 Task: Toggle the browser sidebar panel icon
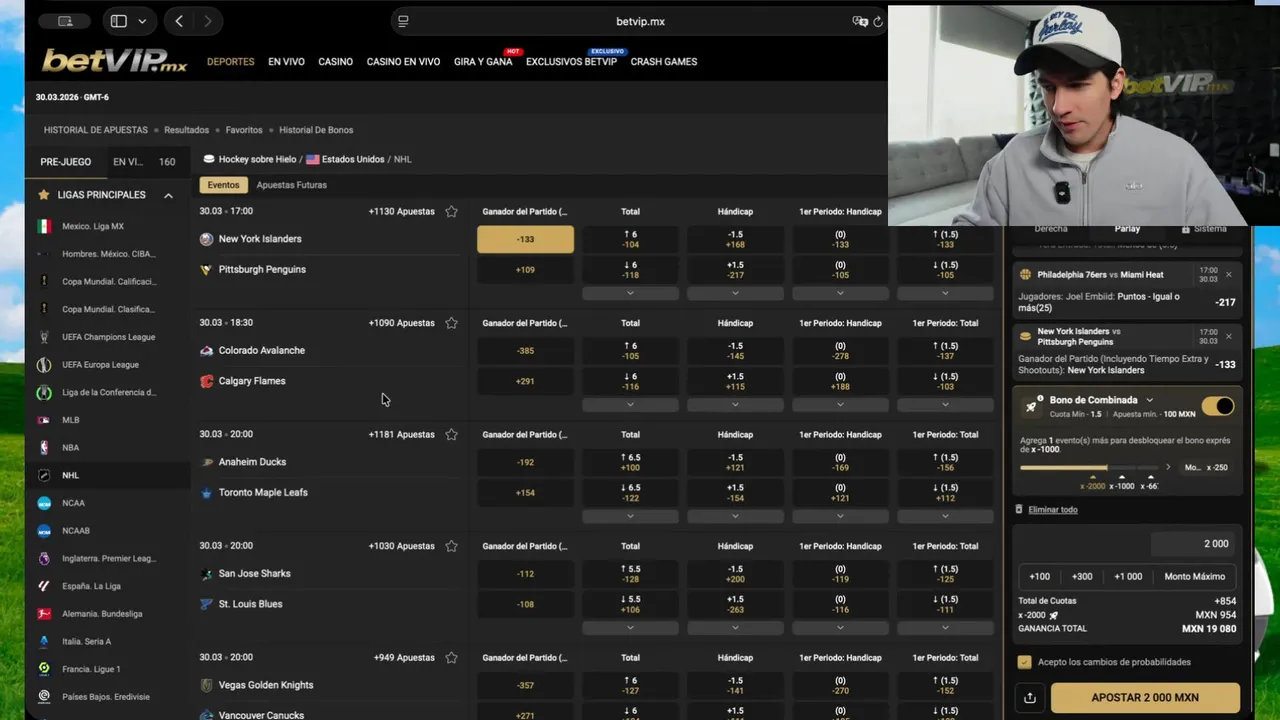point(118,21)
